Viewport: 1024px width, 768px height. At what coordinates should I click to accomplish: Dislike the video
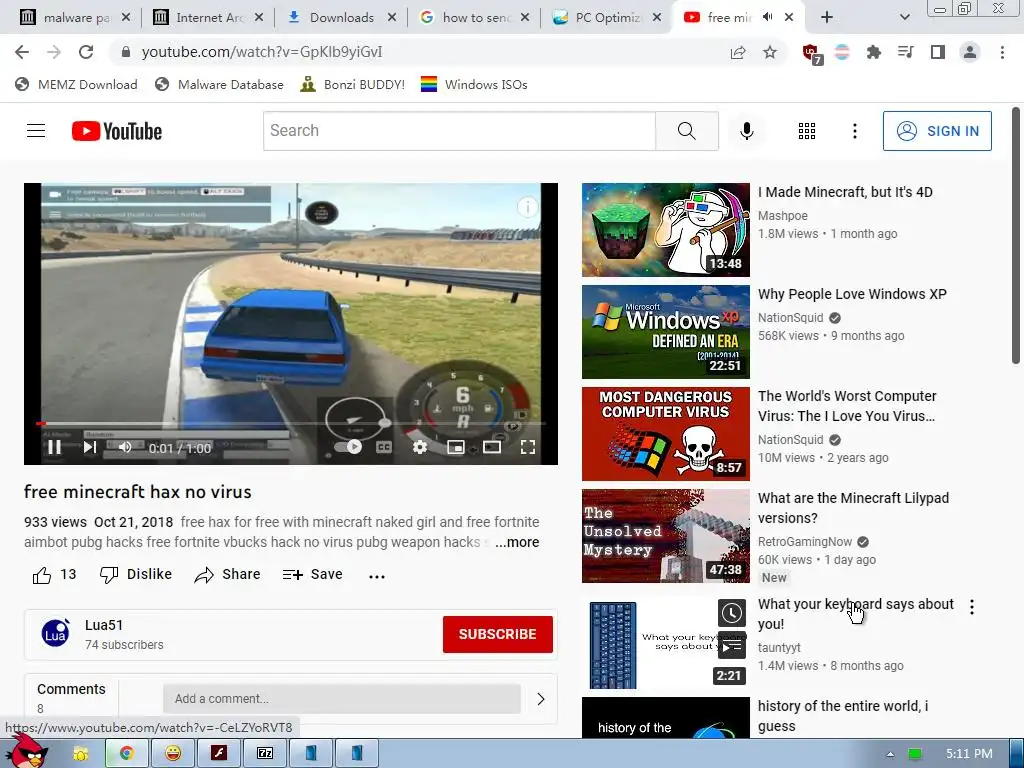[136, 575]
